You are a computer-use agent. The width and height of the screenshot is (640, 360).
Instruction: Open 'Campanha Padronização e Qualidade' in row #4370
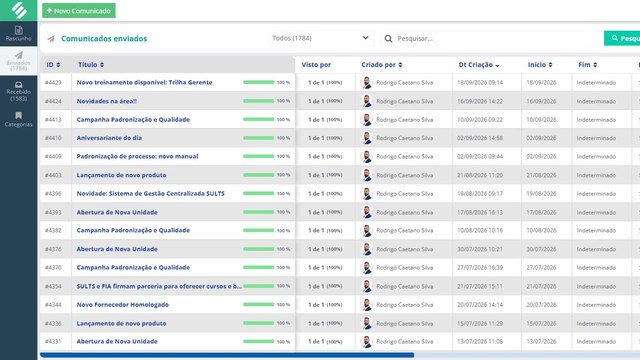[x=133, y=267]
